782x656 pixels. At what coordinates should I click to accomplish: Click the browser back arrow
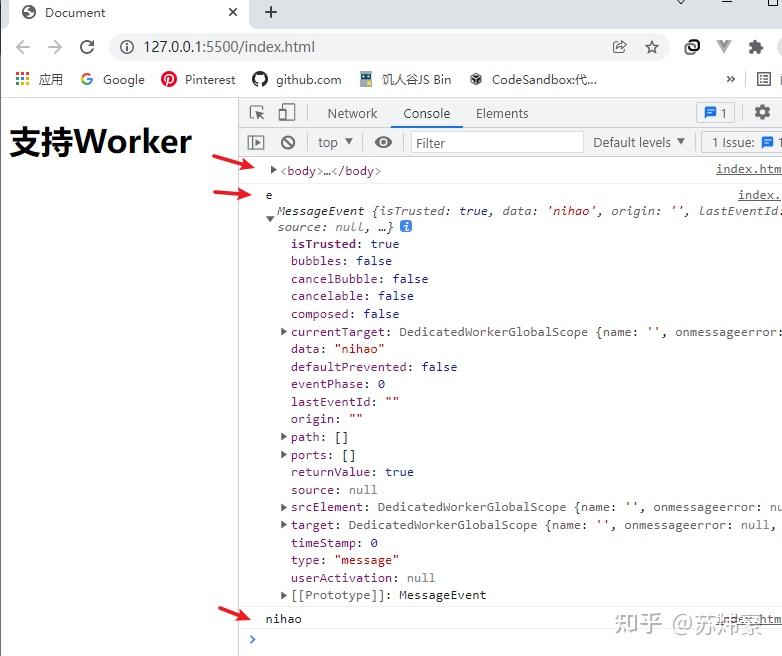click(23, 47)
